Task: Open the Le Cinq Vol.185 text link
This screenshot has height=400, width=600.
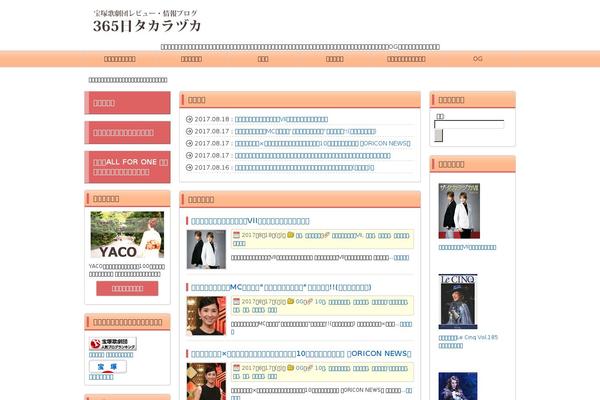Action: (468, 341)
